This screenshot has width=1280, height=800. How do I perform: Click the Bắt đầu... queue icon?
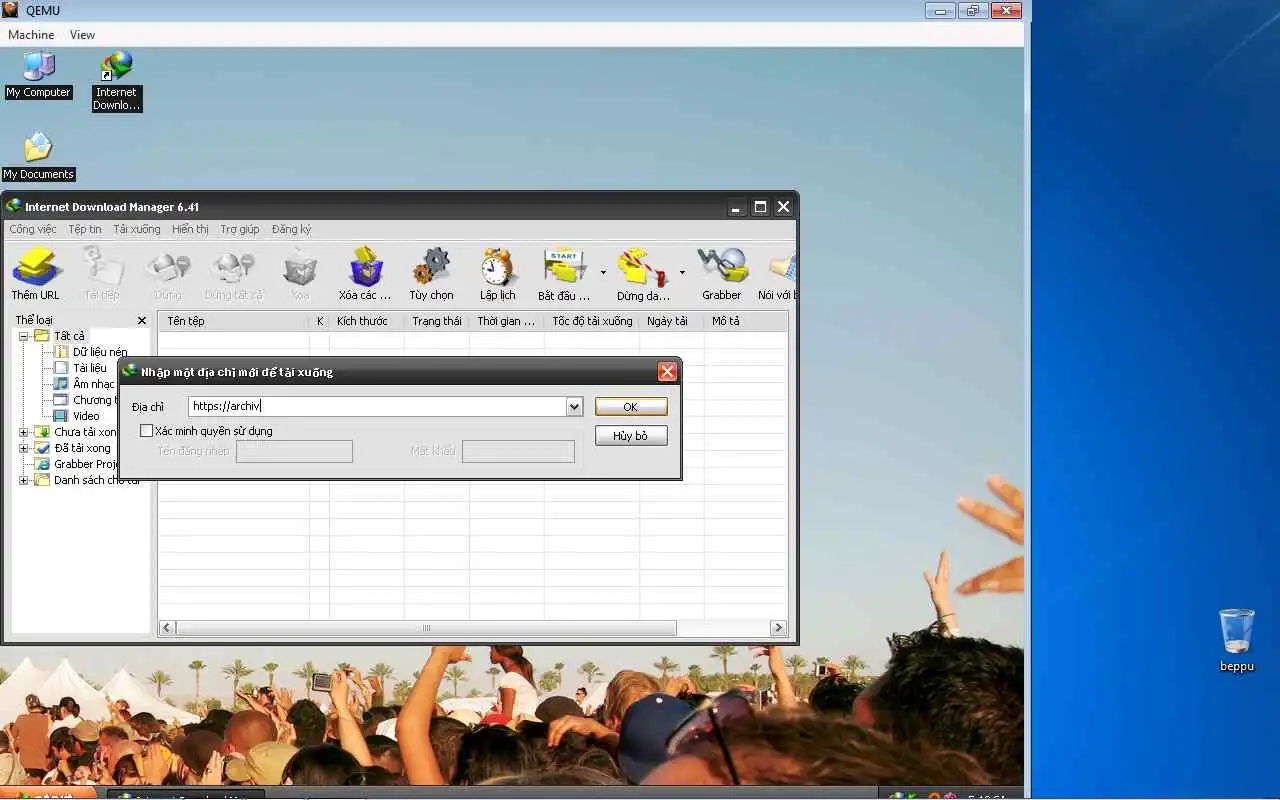(564, 273)
